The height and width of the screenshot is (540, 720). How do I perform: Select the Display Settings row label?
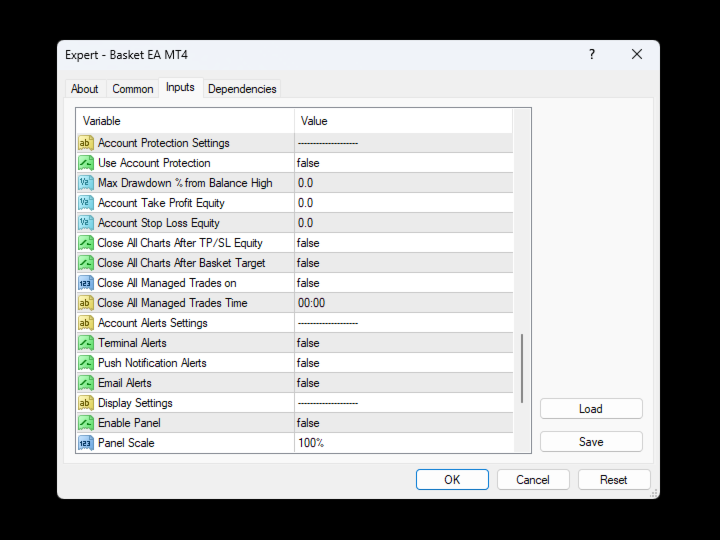[135, 403]
